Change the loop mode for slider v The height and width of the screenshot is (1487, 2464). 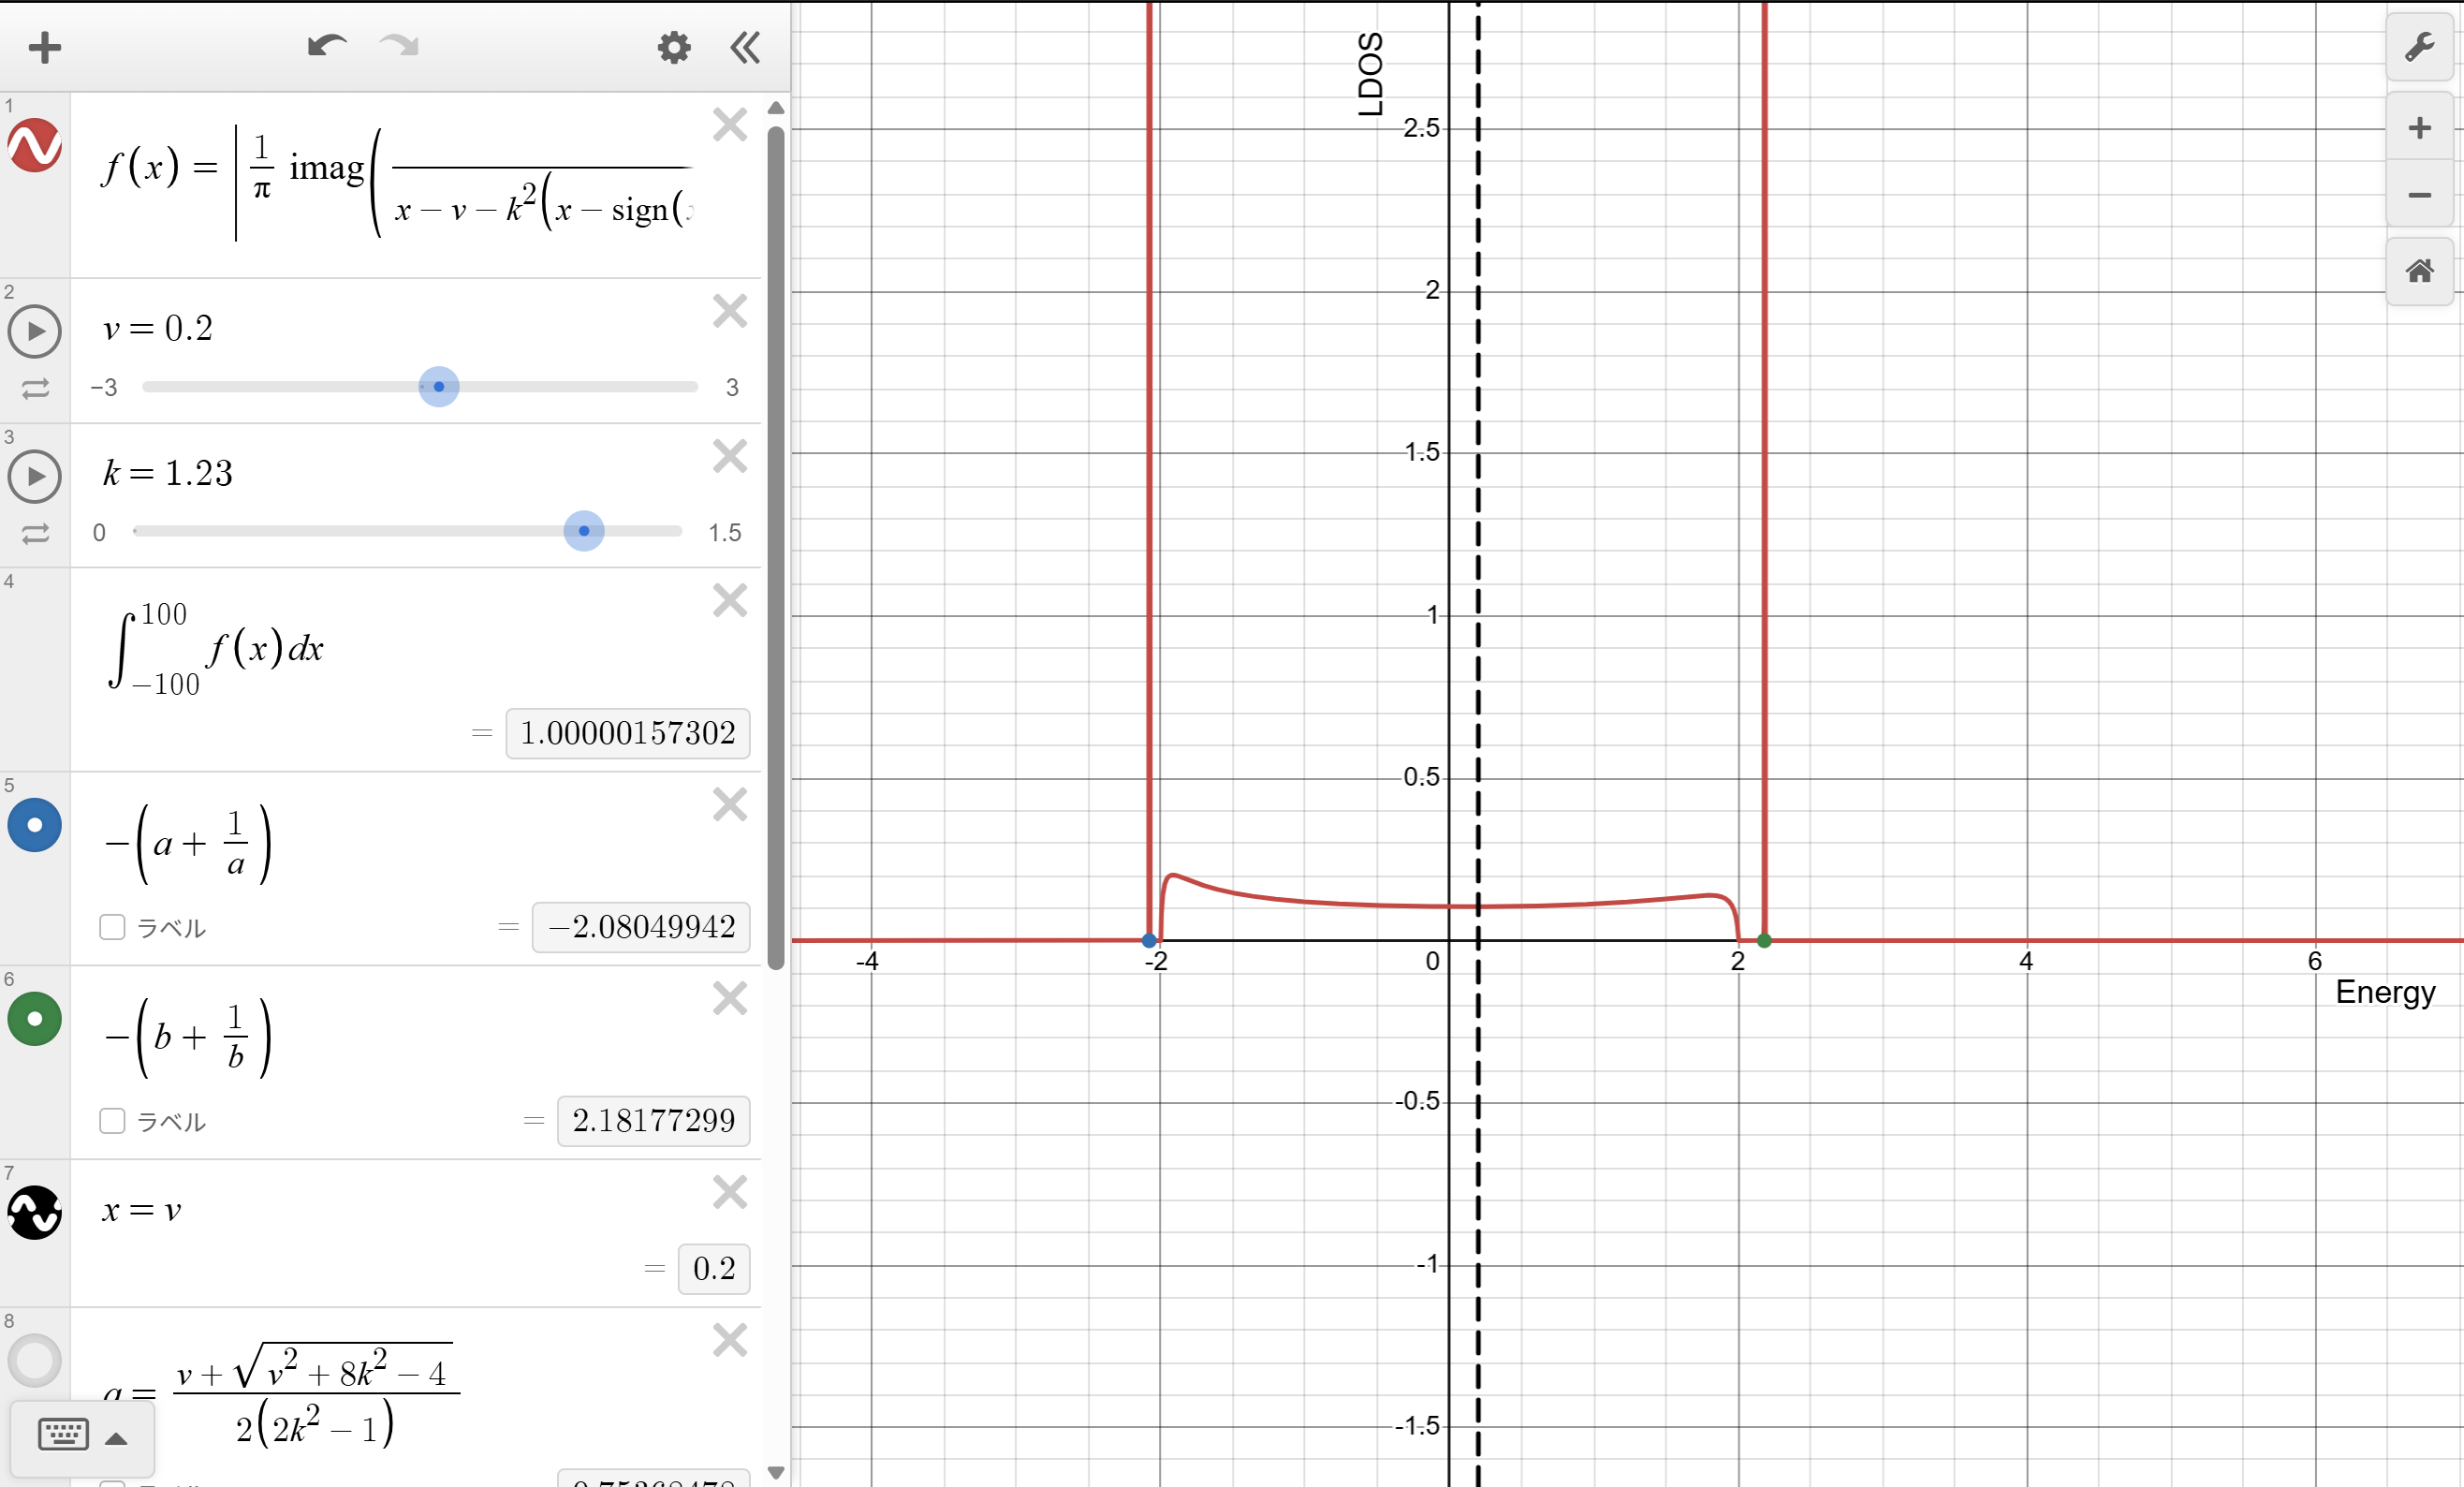35,388
